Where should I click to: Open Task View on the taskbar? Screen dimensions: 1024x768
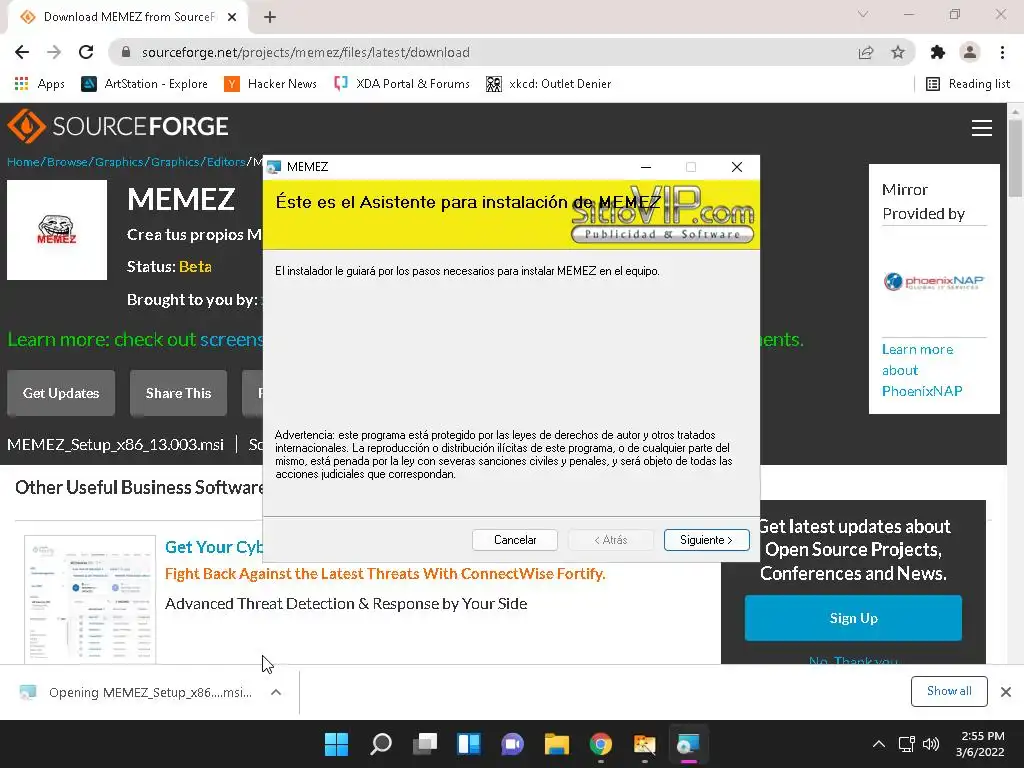(424, 744)
